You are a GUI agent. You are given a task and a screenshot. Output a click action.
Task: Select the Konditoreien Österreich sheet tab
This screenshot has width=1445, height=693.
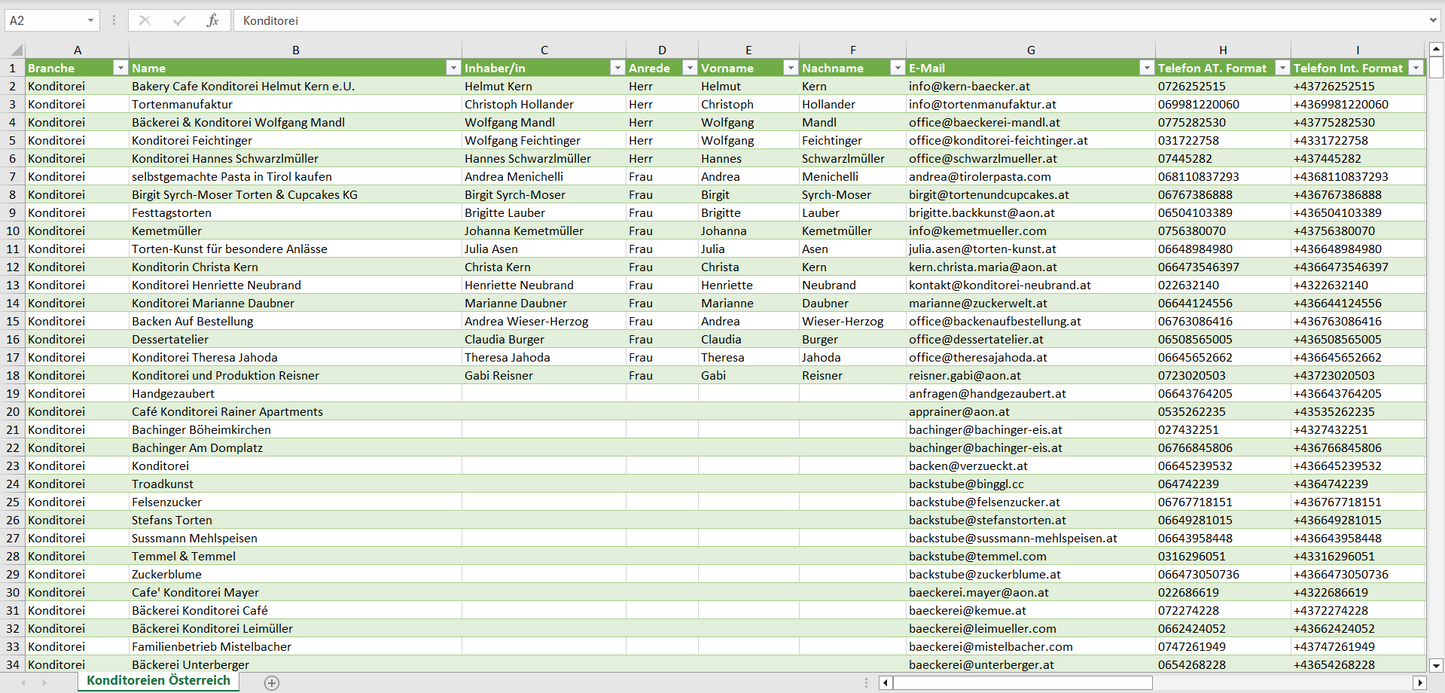pos(158,681)
